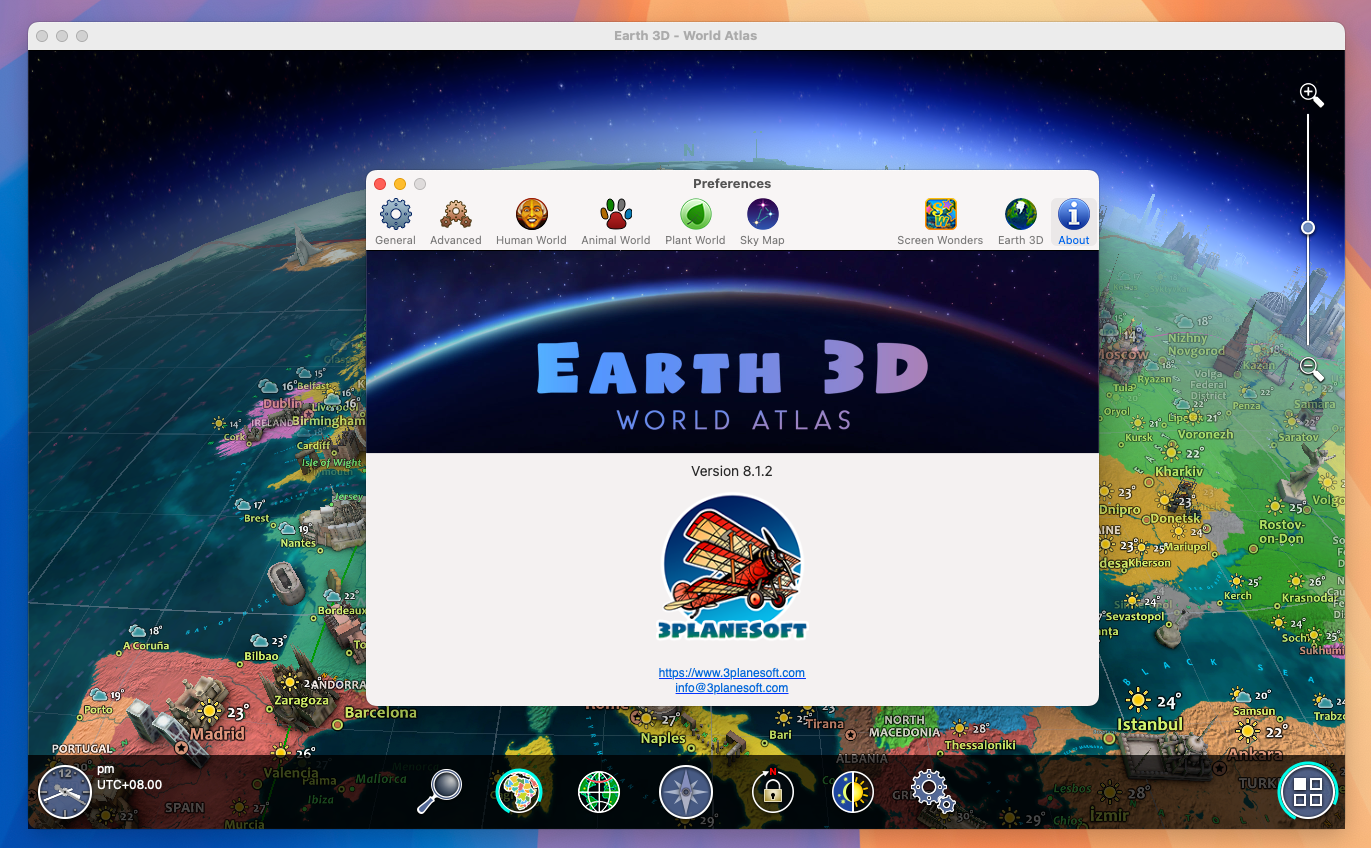Switch to the Animal World tab
This screenshot has height=848, width=1371.
[615, 221]
